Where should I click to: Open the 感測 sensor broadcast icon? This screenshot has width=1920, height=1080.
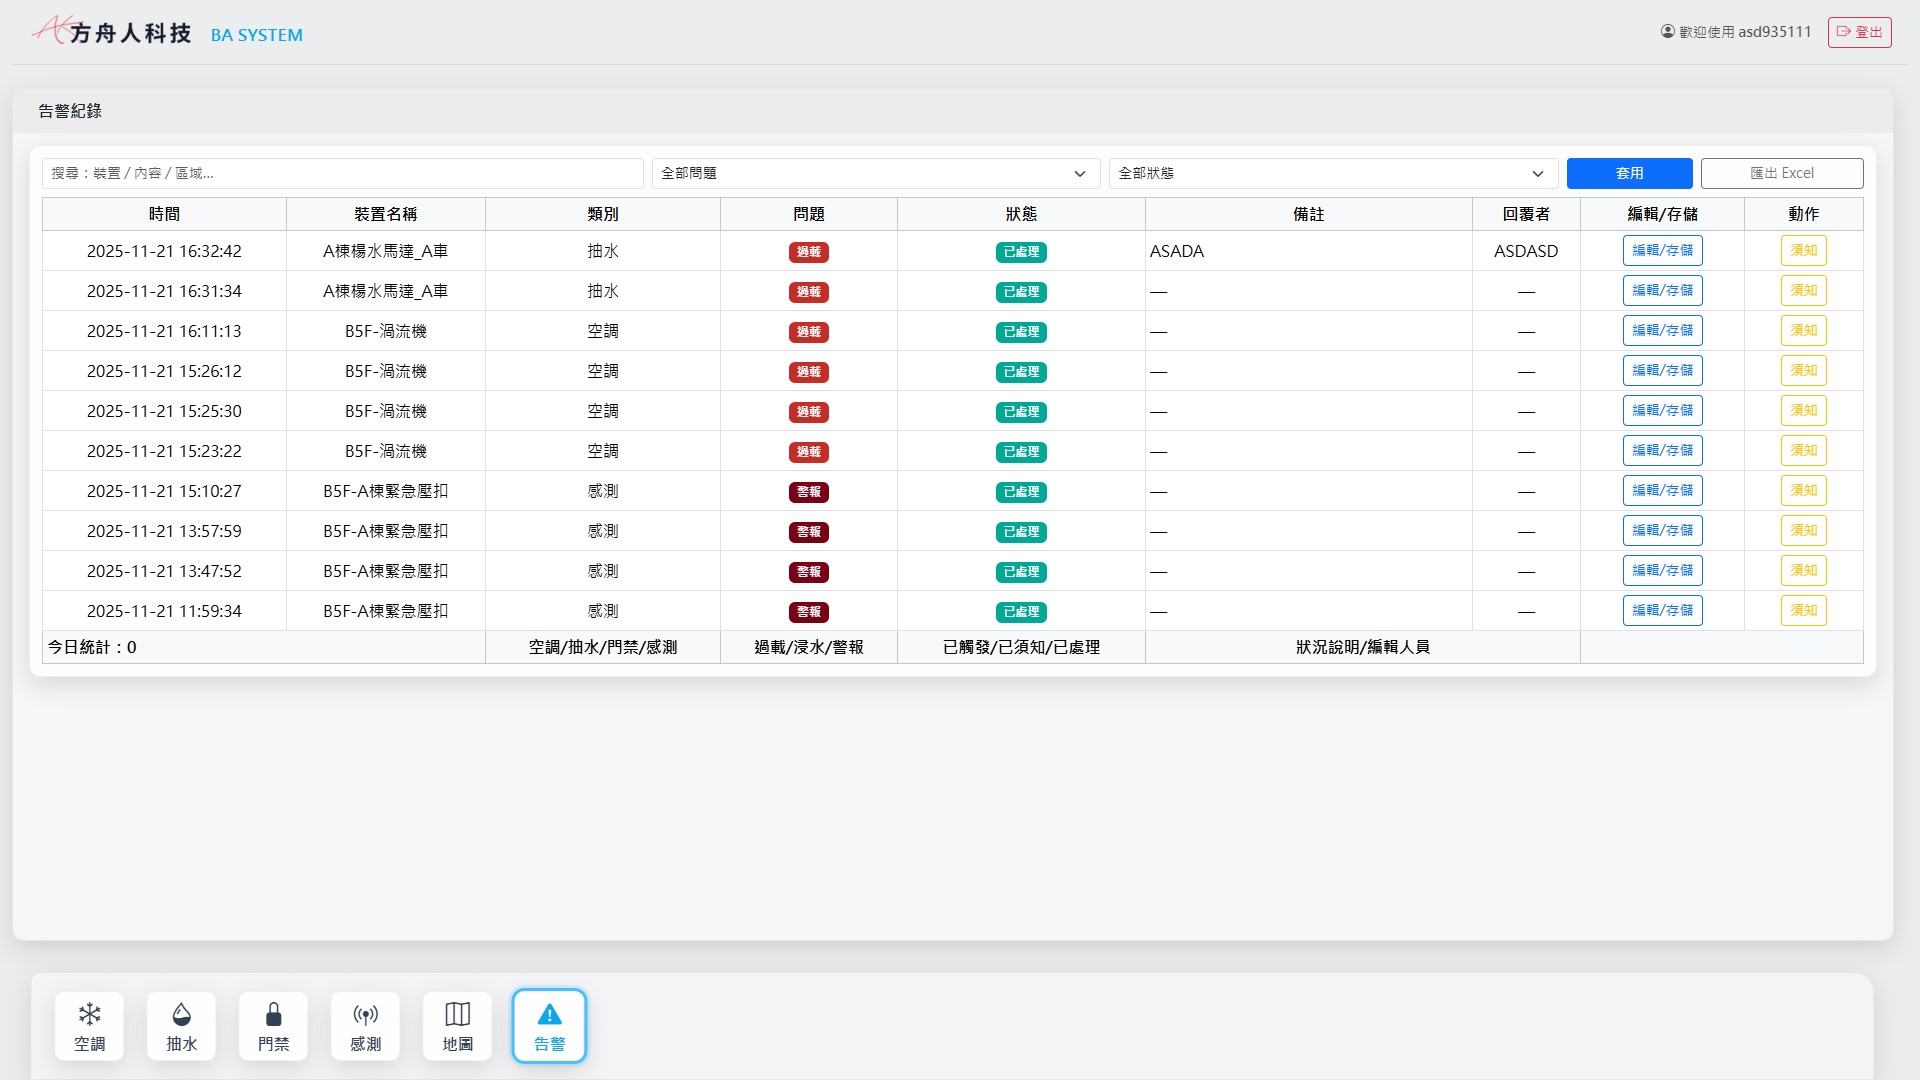pos(365,1026)
